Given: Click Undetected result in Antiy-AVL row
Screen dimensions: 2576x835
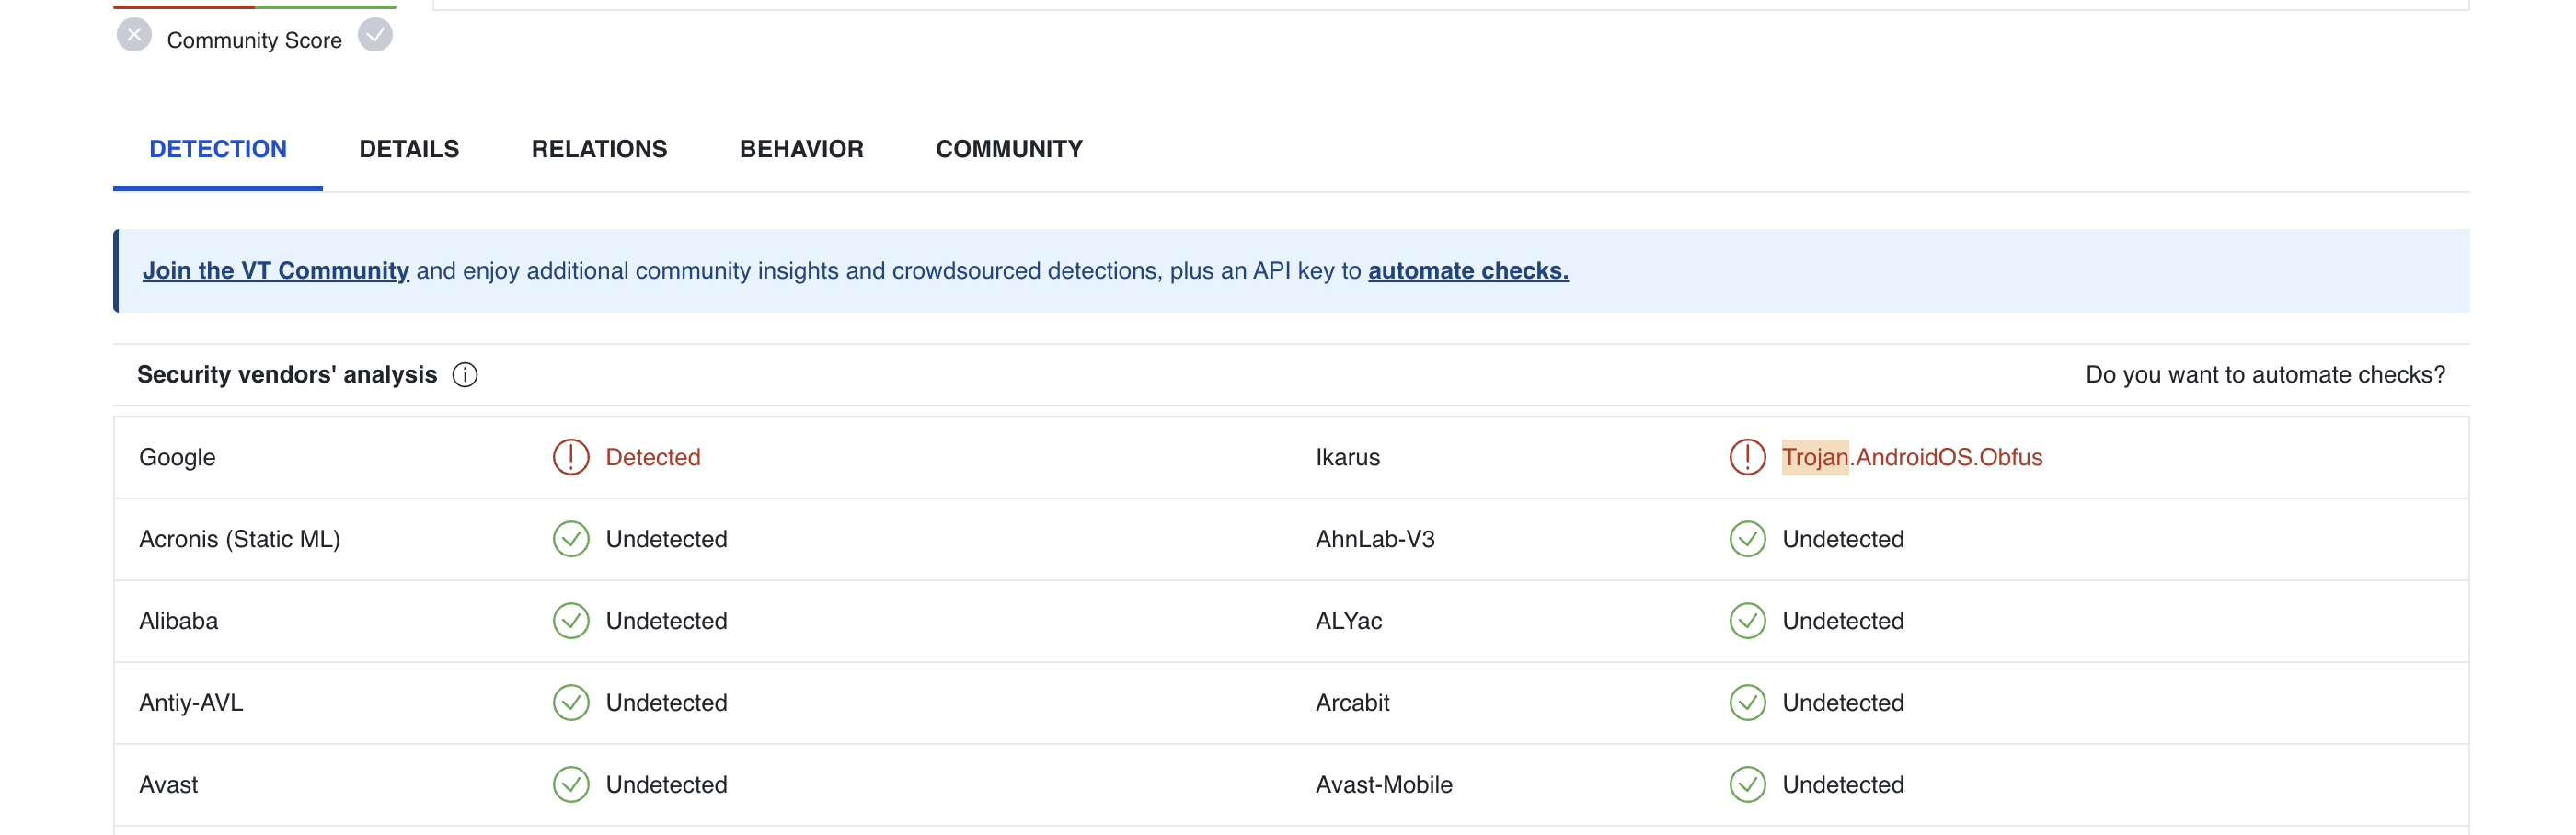Looking at the screenshot, I should click(666, 703).
